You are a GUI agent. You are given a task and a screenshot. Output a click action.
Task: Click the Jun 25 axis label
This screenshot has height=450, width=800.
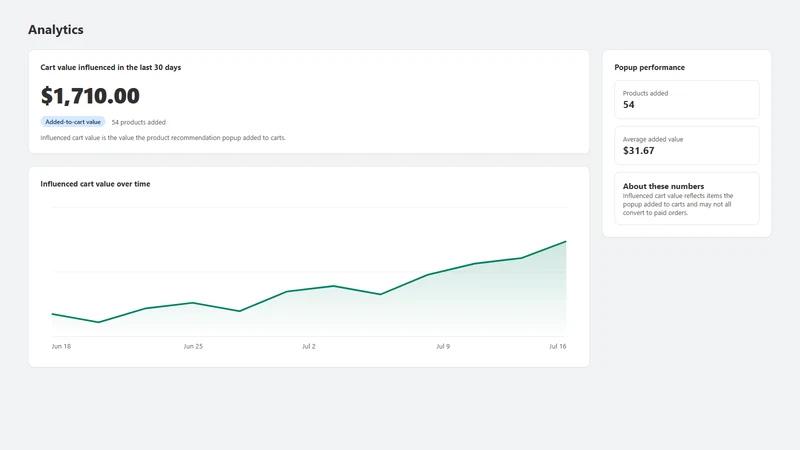coord(193,346)
